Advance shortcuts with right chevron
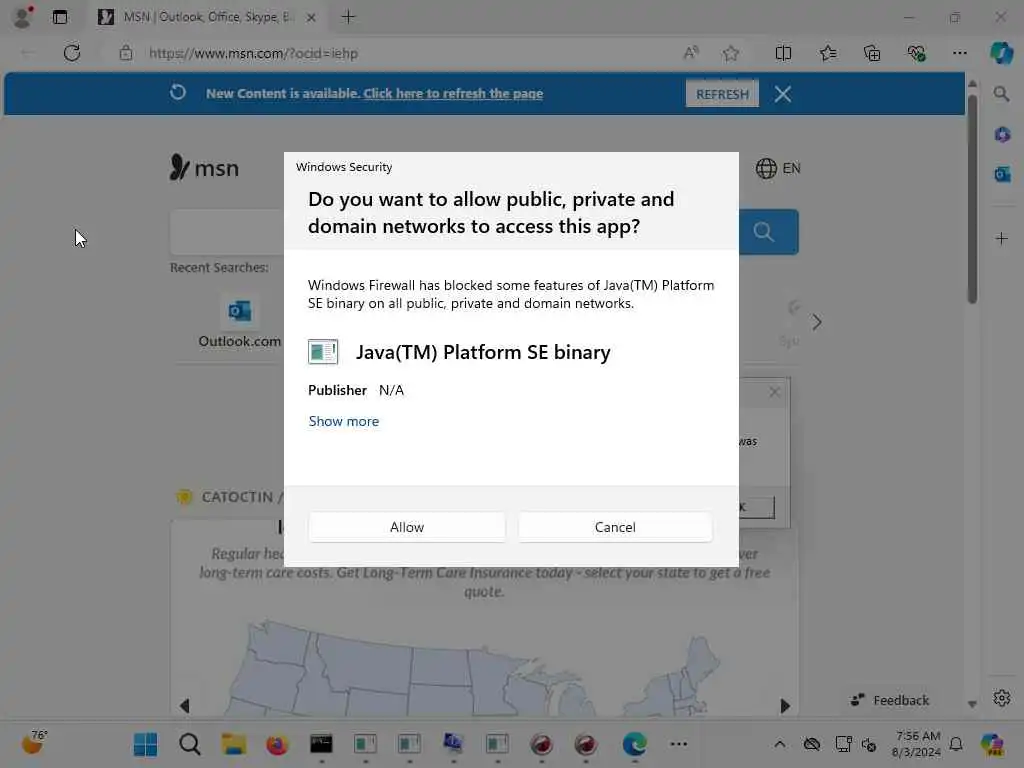 [x=816, y=322]
